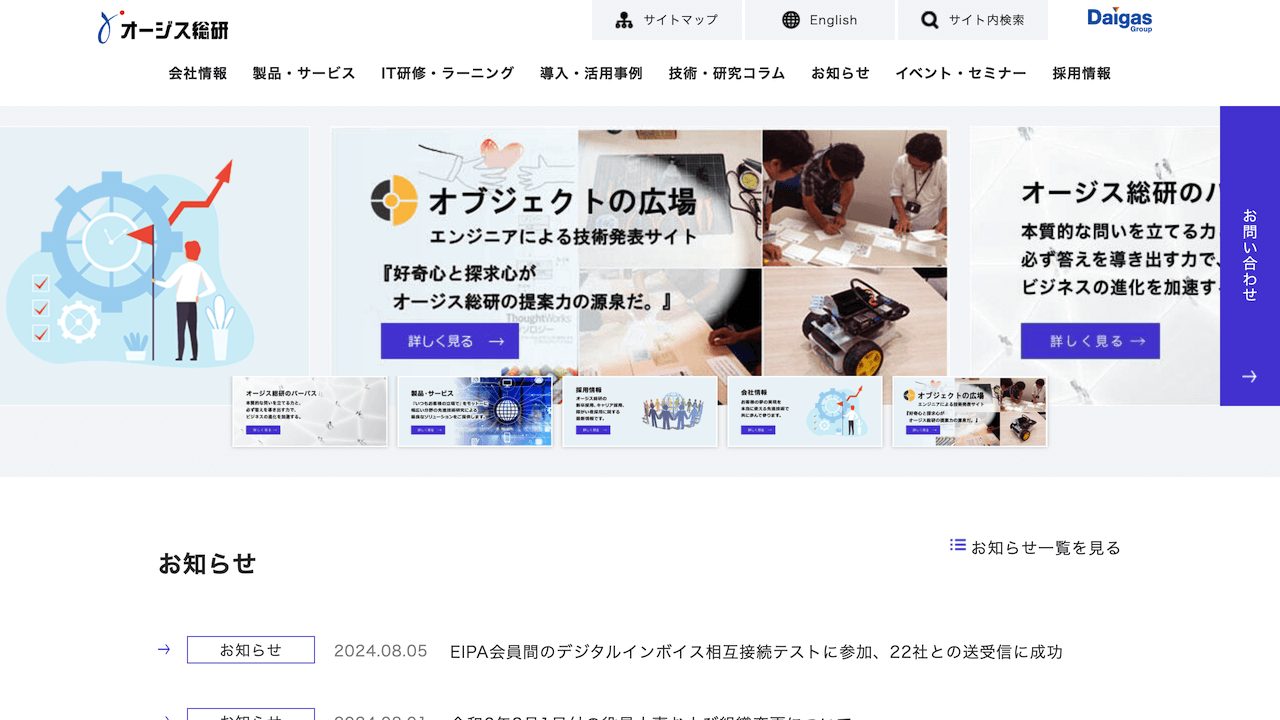The width and height of the screenshot is (1280, 720).
Task: Click the arrow on the お問い合わせ sidebar
Action: click(x=1249, y=377)
